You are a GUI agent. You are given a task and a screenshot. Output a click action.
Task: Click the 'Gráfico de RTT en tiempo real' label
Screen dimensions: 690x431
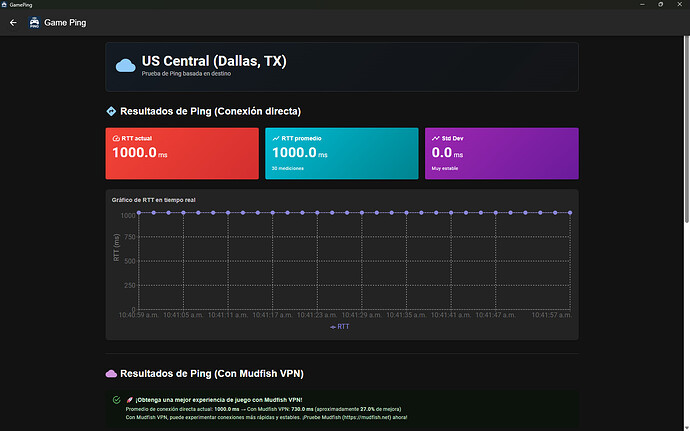(154, 200)
